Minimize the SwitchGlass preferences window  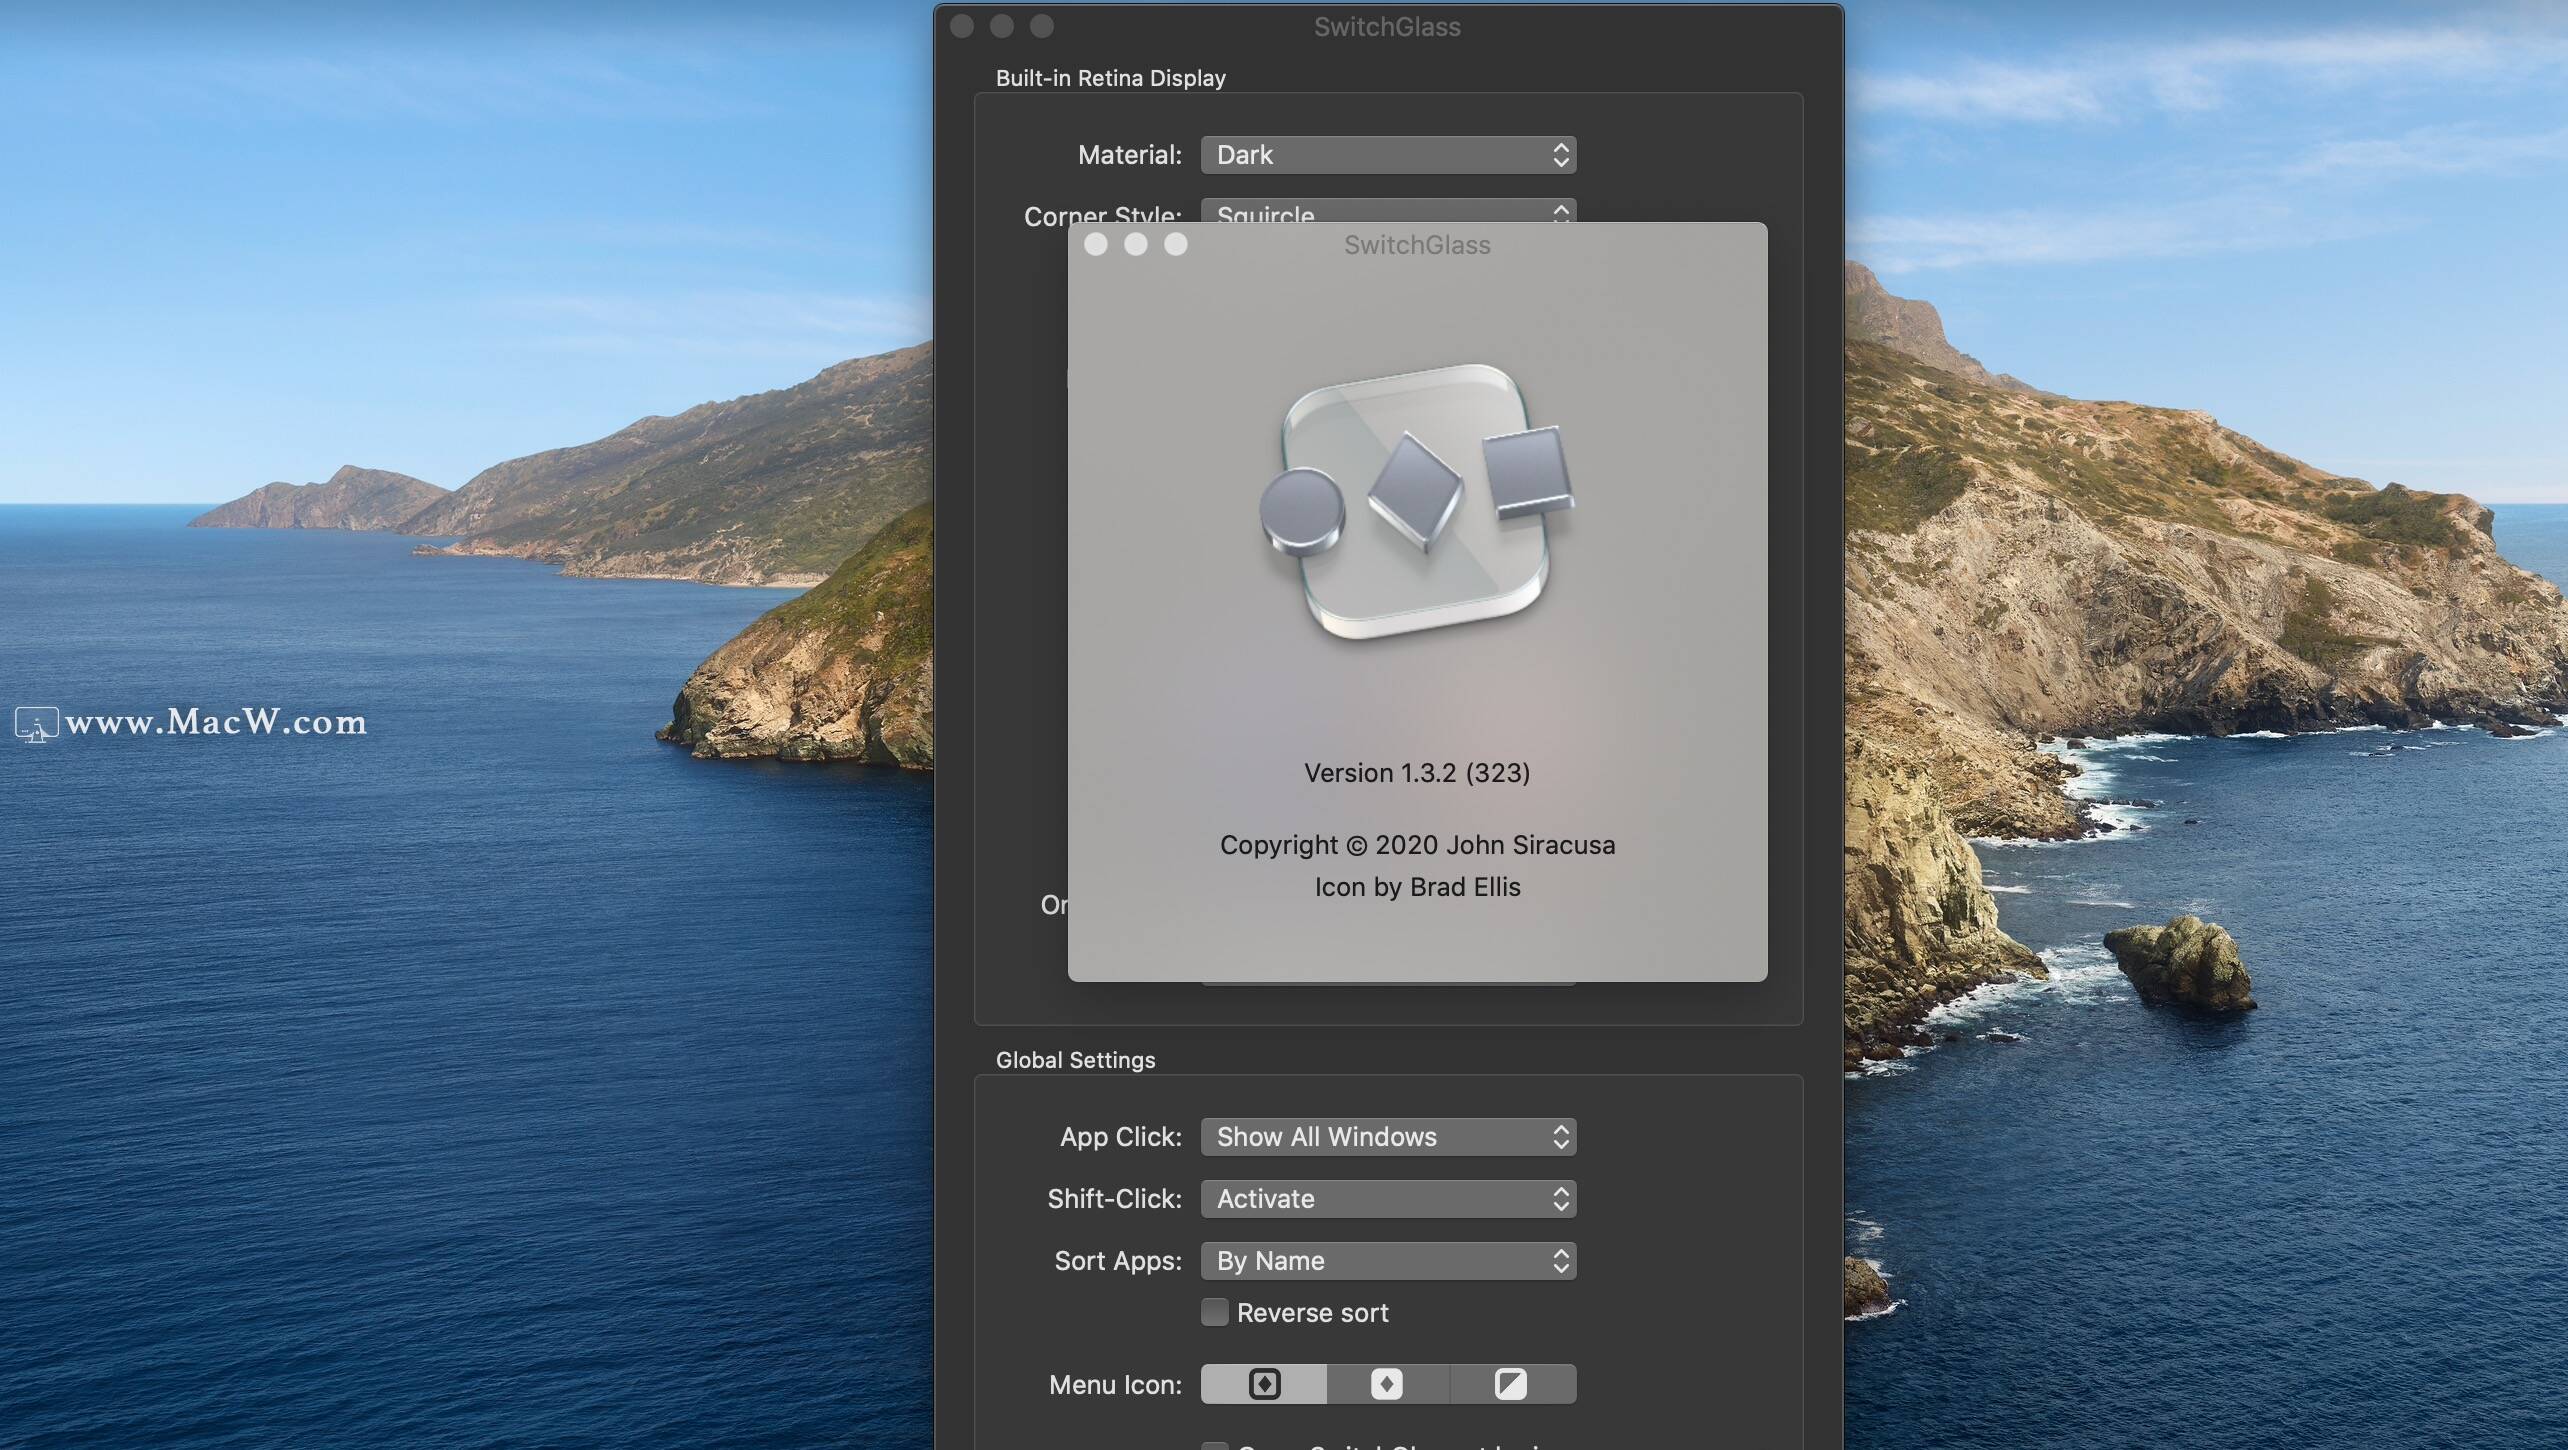(x=1002, y=26)
